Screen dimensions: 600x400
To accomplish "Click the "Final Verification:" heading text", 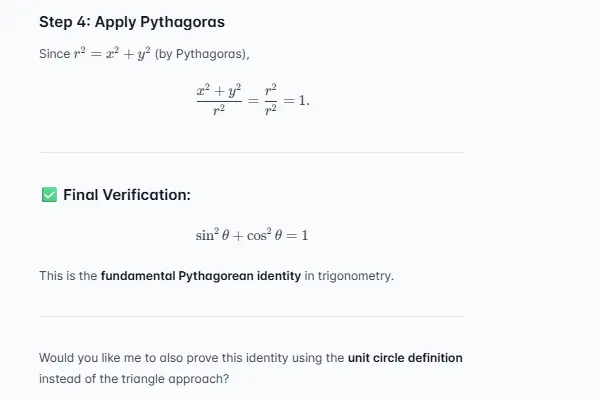I will point(126,194).
